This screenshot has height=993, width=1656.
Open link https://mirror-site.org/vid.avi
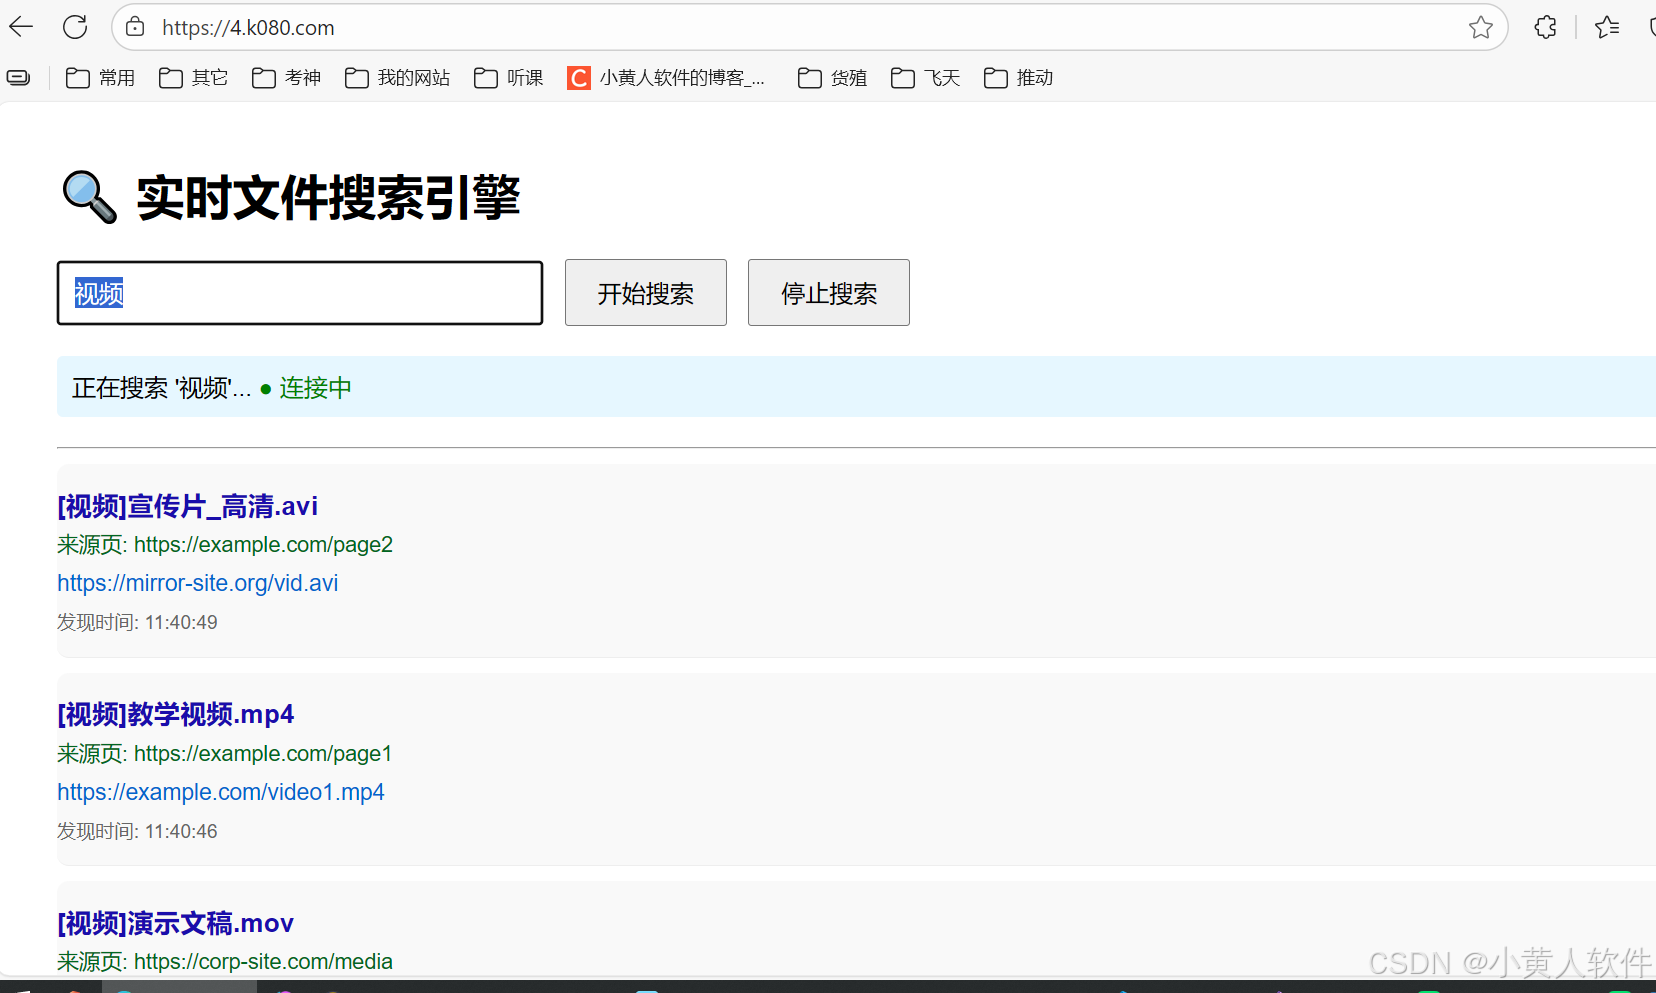[x=198, y=583]
